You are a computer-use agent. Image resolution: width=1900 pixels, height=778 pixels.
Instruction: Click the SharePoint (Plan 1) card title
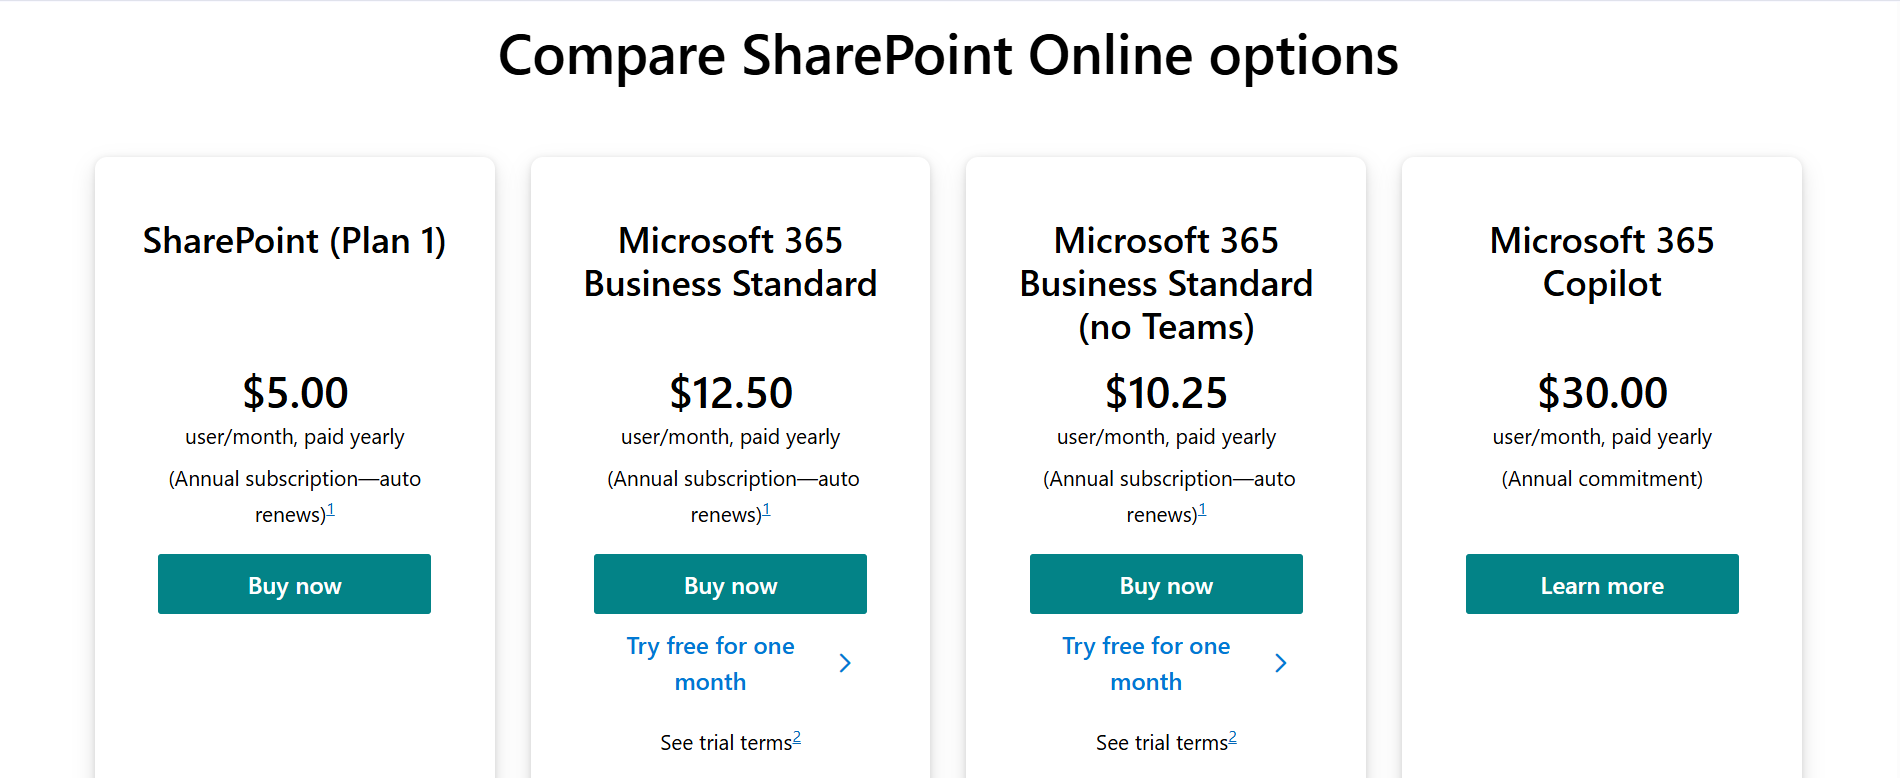(294, 241)
